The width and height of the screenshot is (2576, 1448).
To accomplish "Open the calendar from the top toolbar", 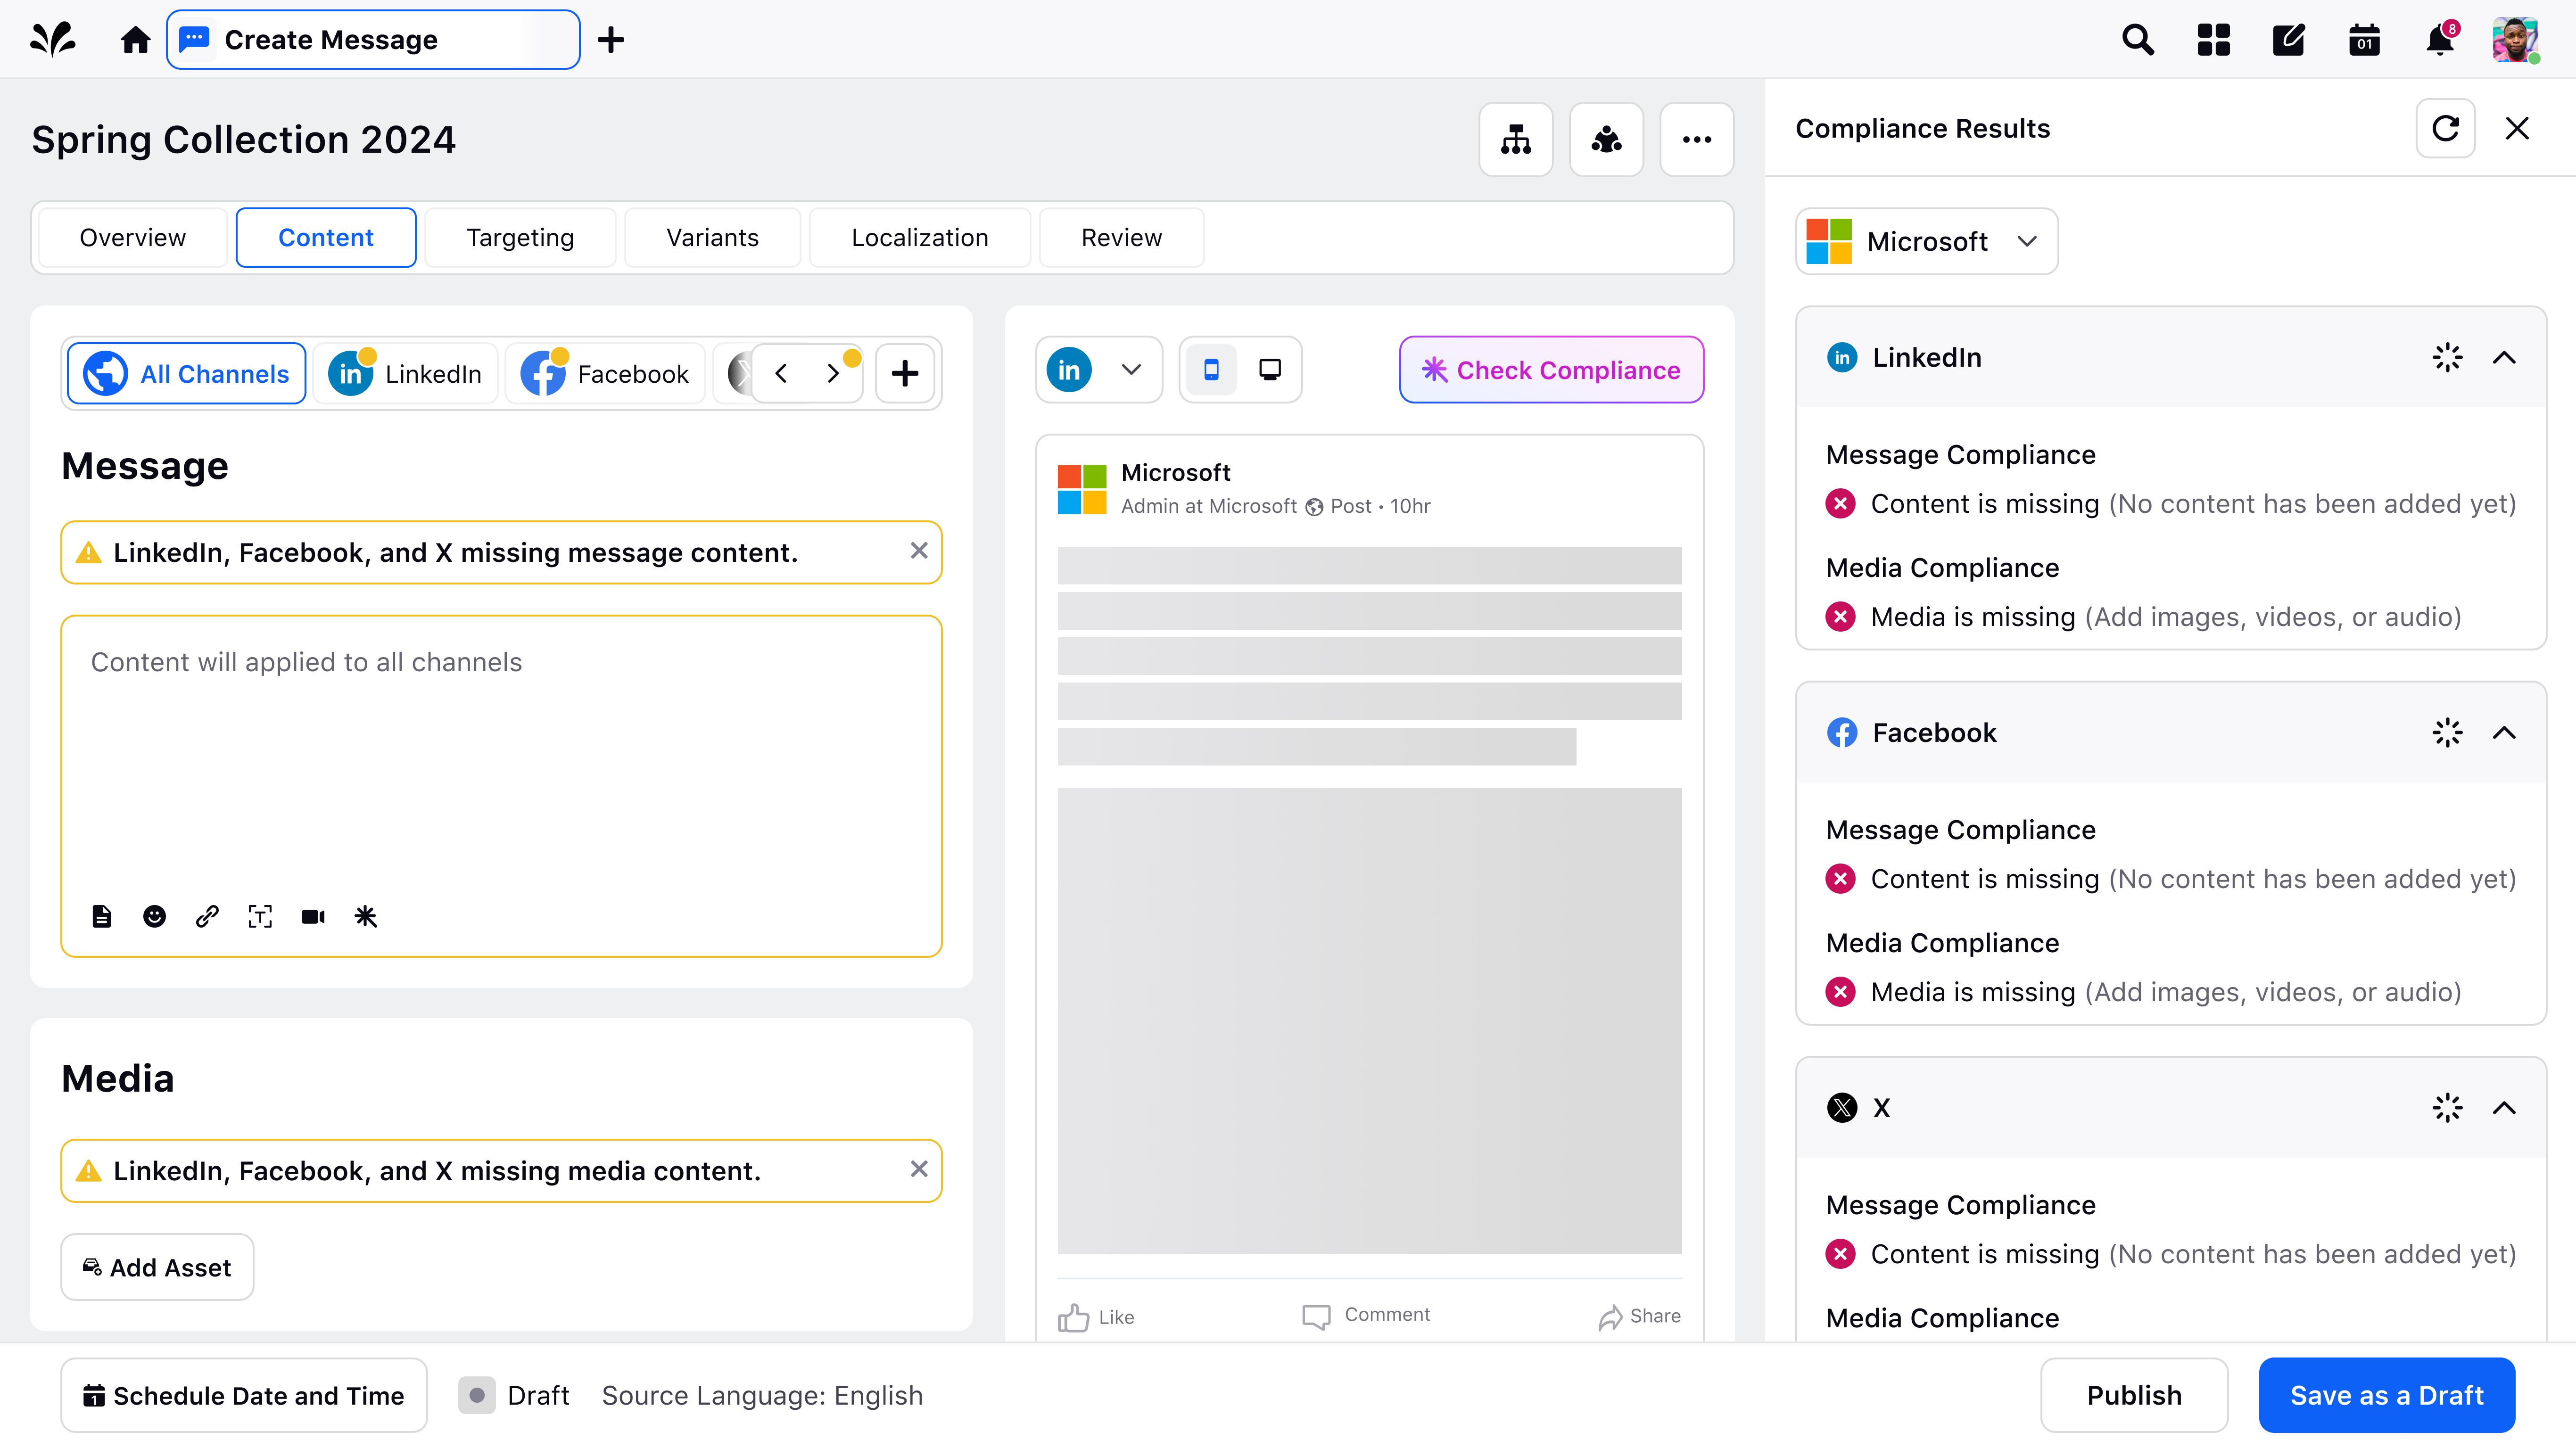I will (2364, 39).
